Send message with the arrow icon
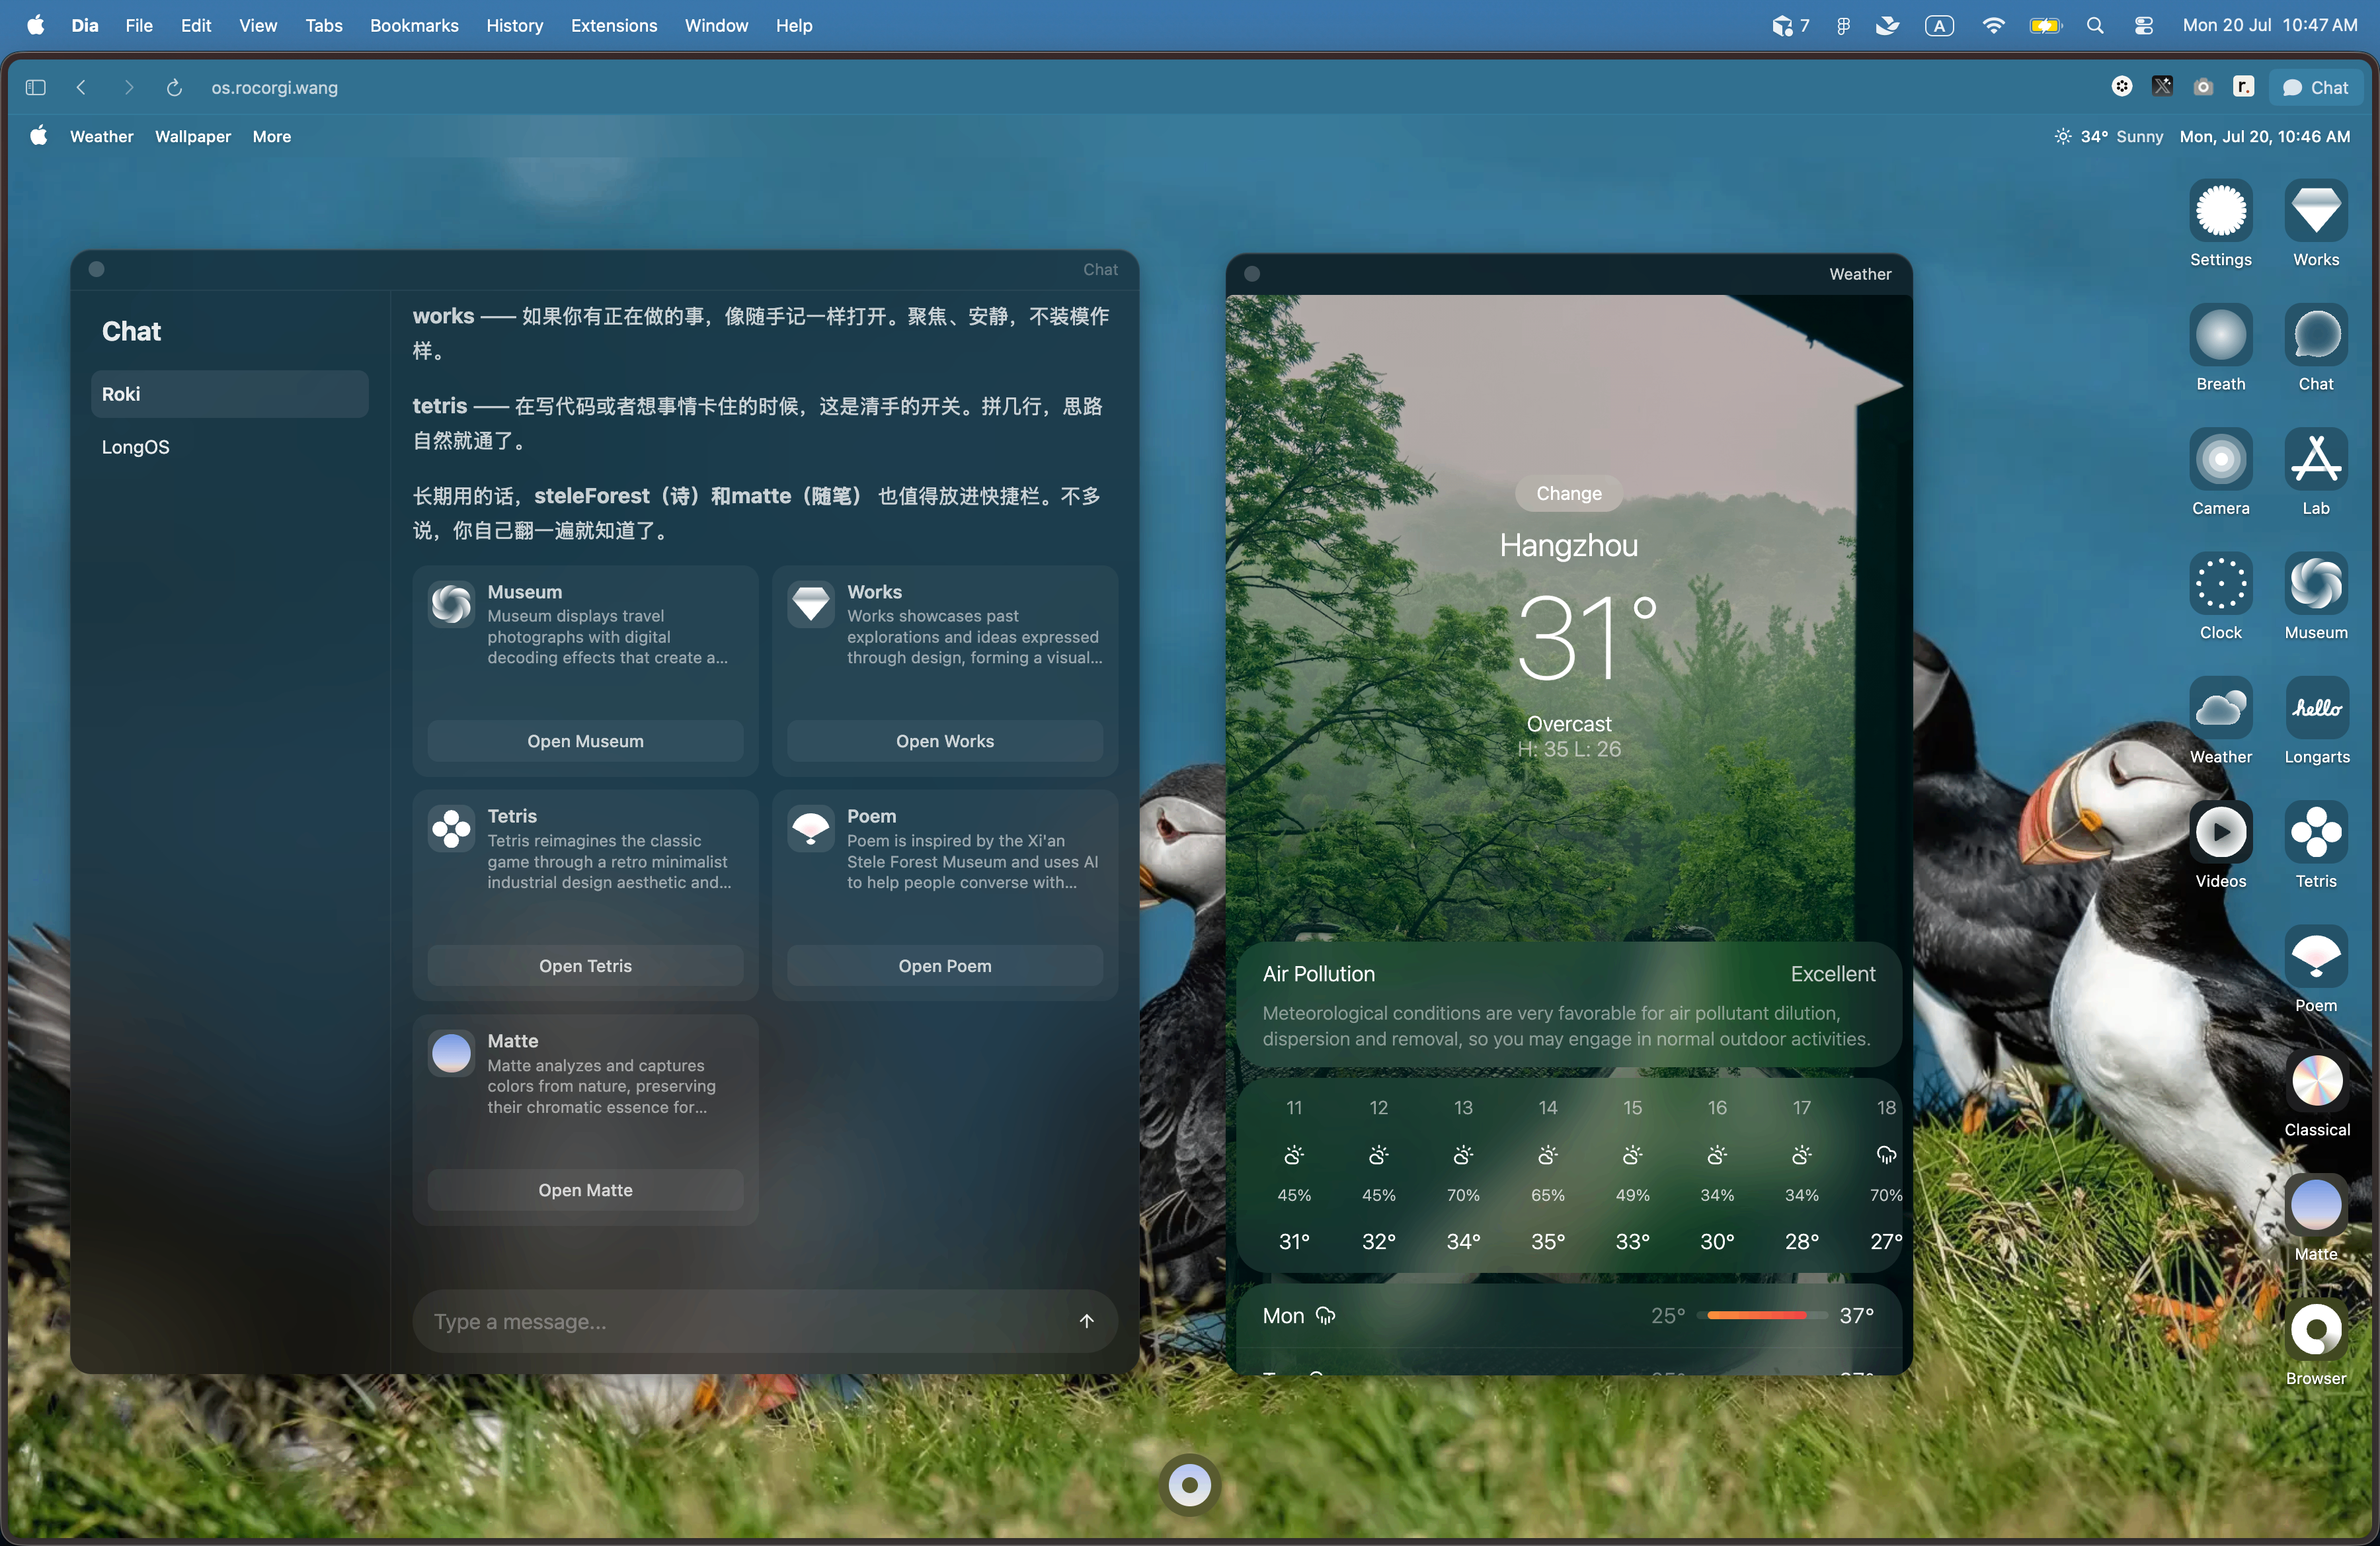This screenshot has height=1546, width=2380. coord(1086,1321)
